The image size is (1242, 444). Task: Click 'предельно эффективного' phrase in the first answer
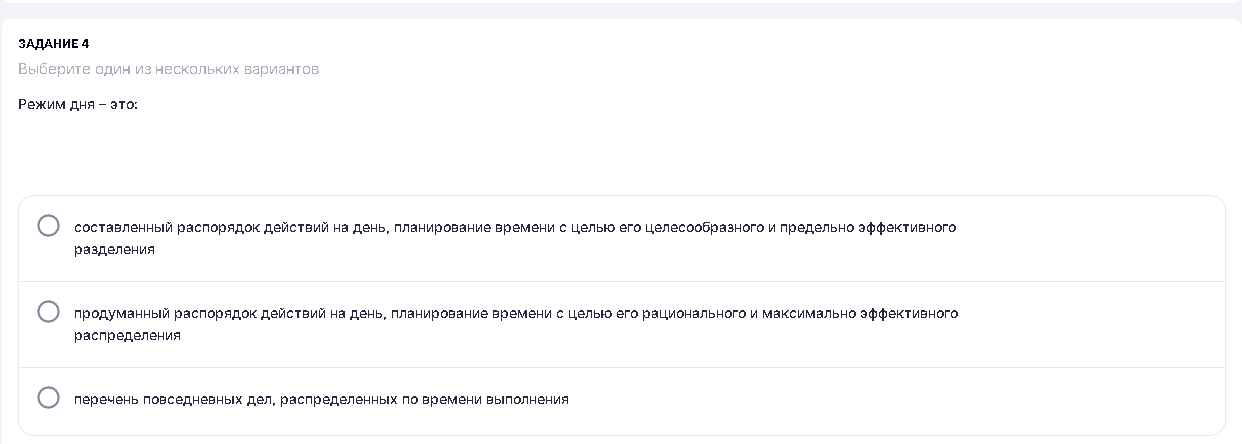pyautogui.click(x=866, y=228)
